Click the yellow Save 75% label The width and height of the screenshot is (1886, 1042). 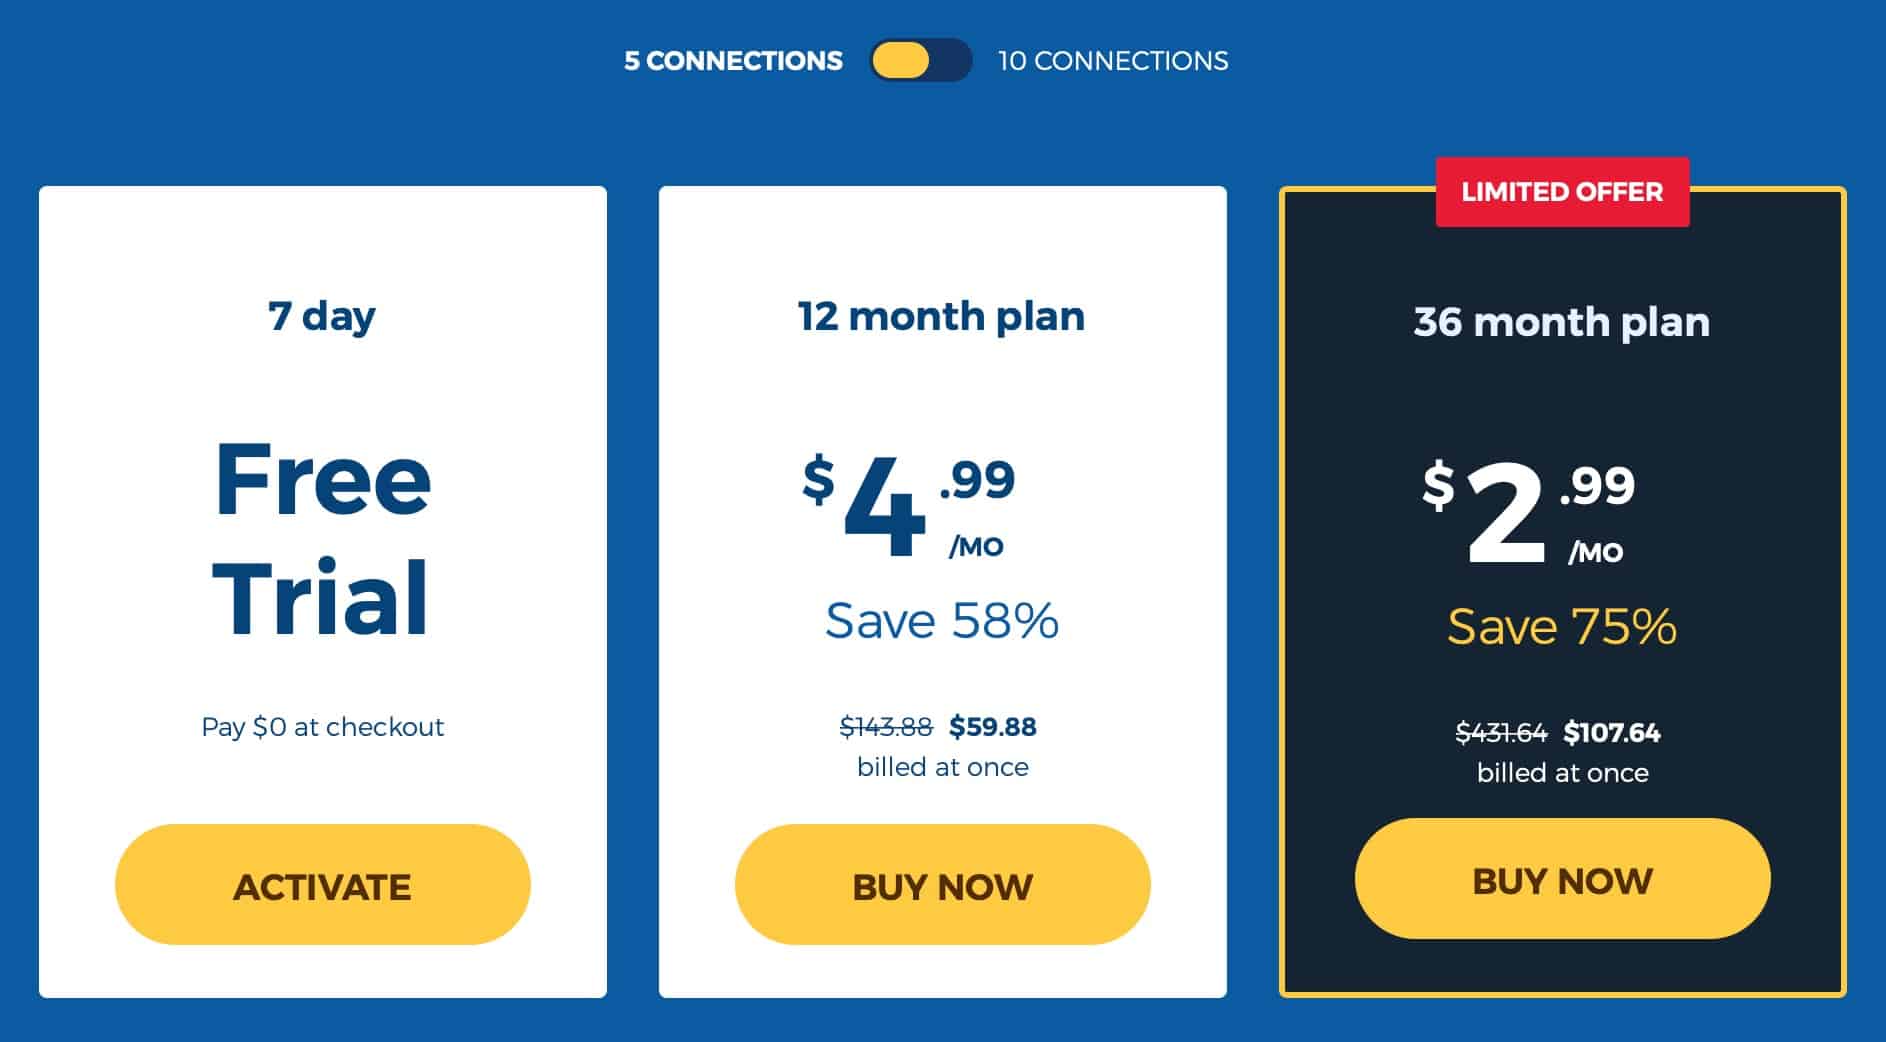tap(1562, 627)
